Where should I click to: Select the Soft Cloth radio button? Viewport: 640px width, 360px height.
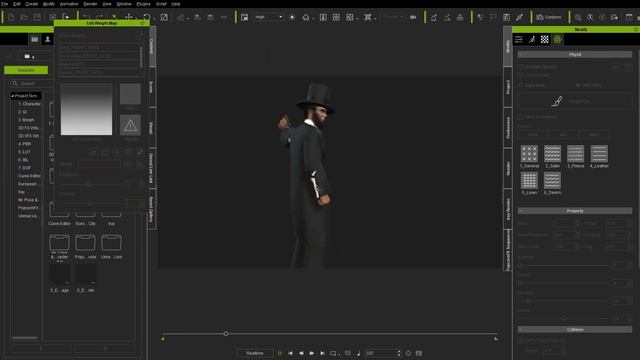tap(578, 85)
